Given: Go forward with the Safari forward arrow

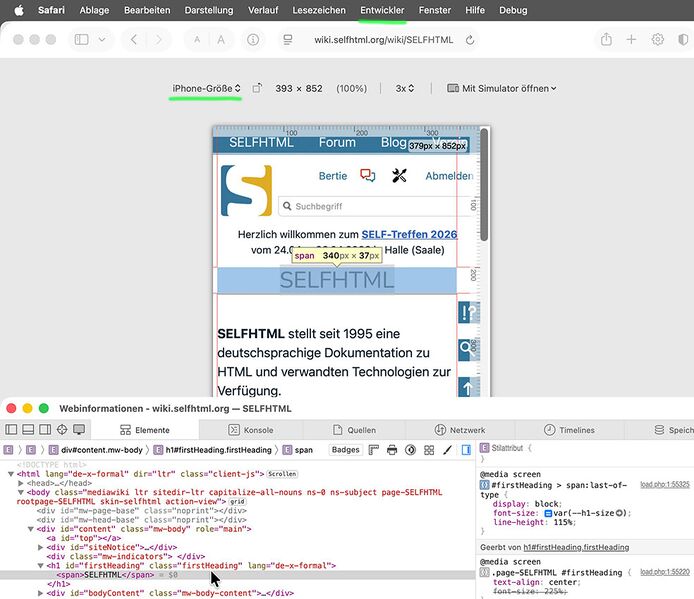Looking at the screenshot, I should pyautogui.click(x=158, y=40).
